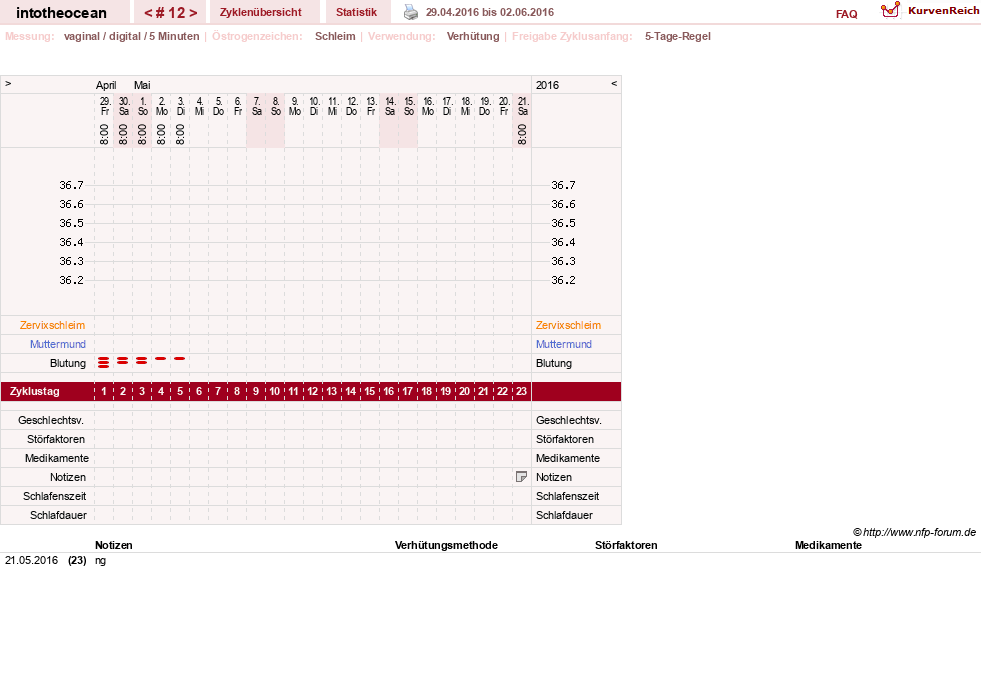The image size is (981, 684).
Task: Go to previous cycle with left arrow
Action: (x=148, y=13)
